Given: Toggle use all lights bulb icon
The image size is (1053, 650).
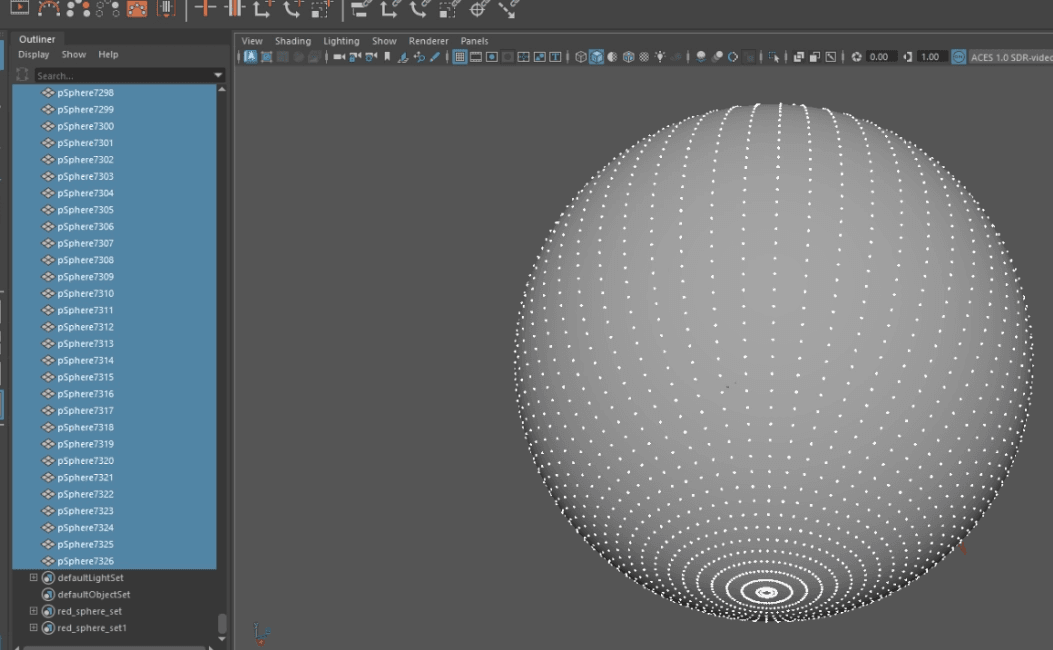Looking at the screenshot, I should [x=659, y=57].
